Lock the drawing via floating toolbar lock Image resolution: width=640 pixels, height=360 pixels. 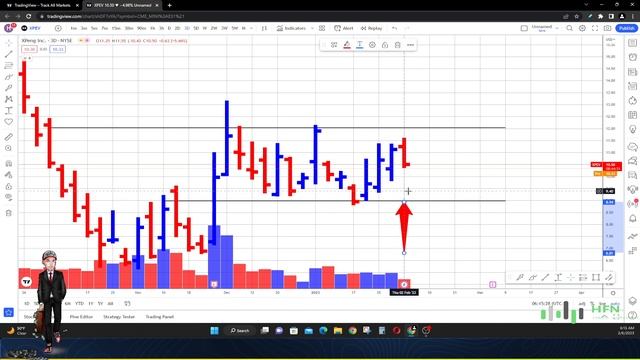[x=385, y=45]
